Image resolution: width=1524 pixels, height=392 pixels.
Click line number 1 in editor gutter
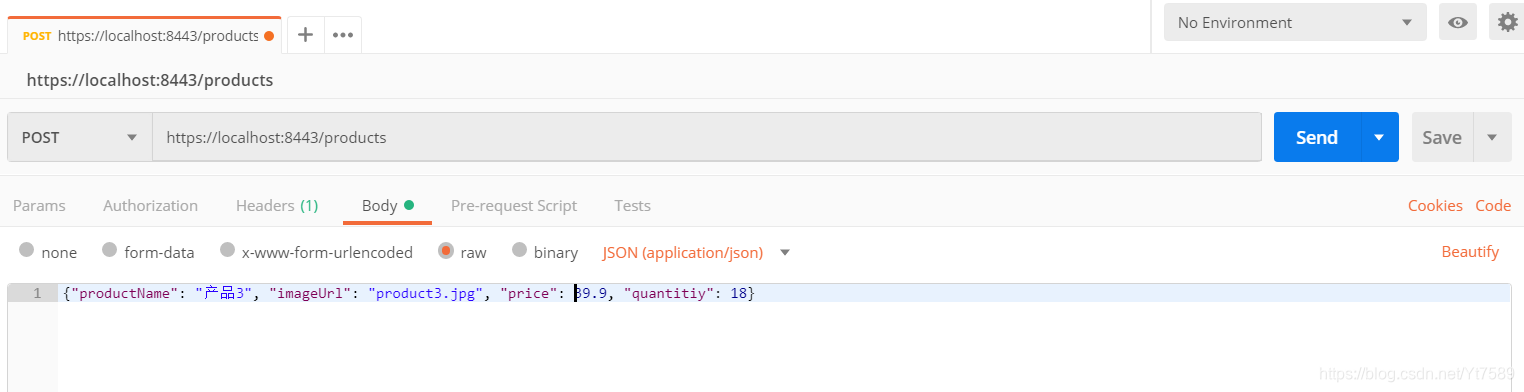point(37,293)
